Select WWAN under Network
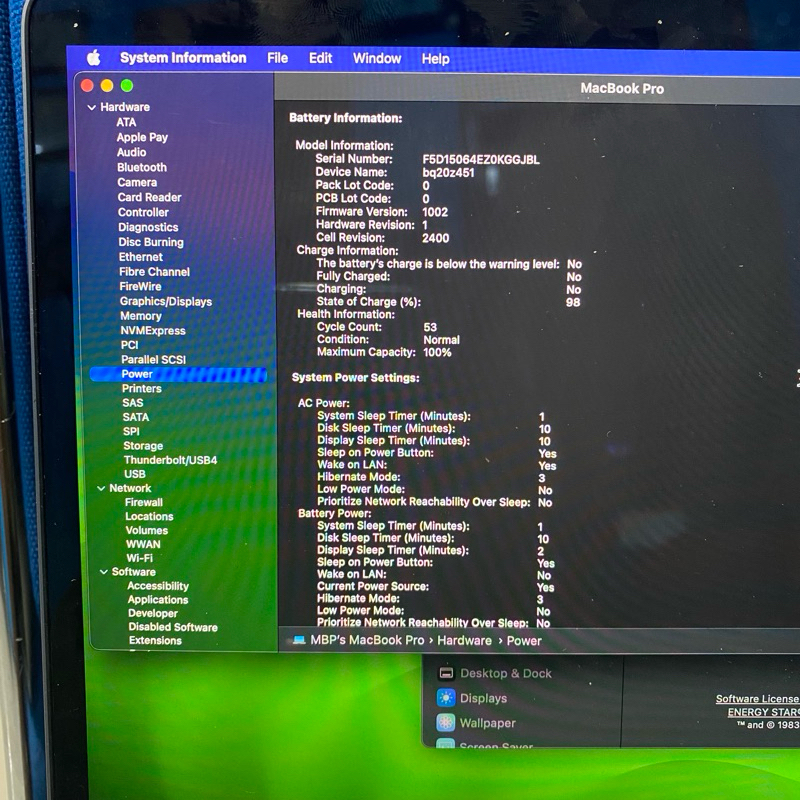Viewport: 800px width, 800px height. (143, 544)
